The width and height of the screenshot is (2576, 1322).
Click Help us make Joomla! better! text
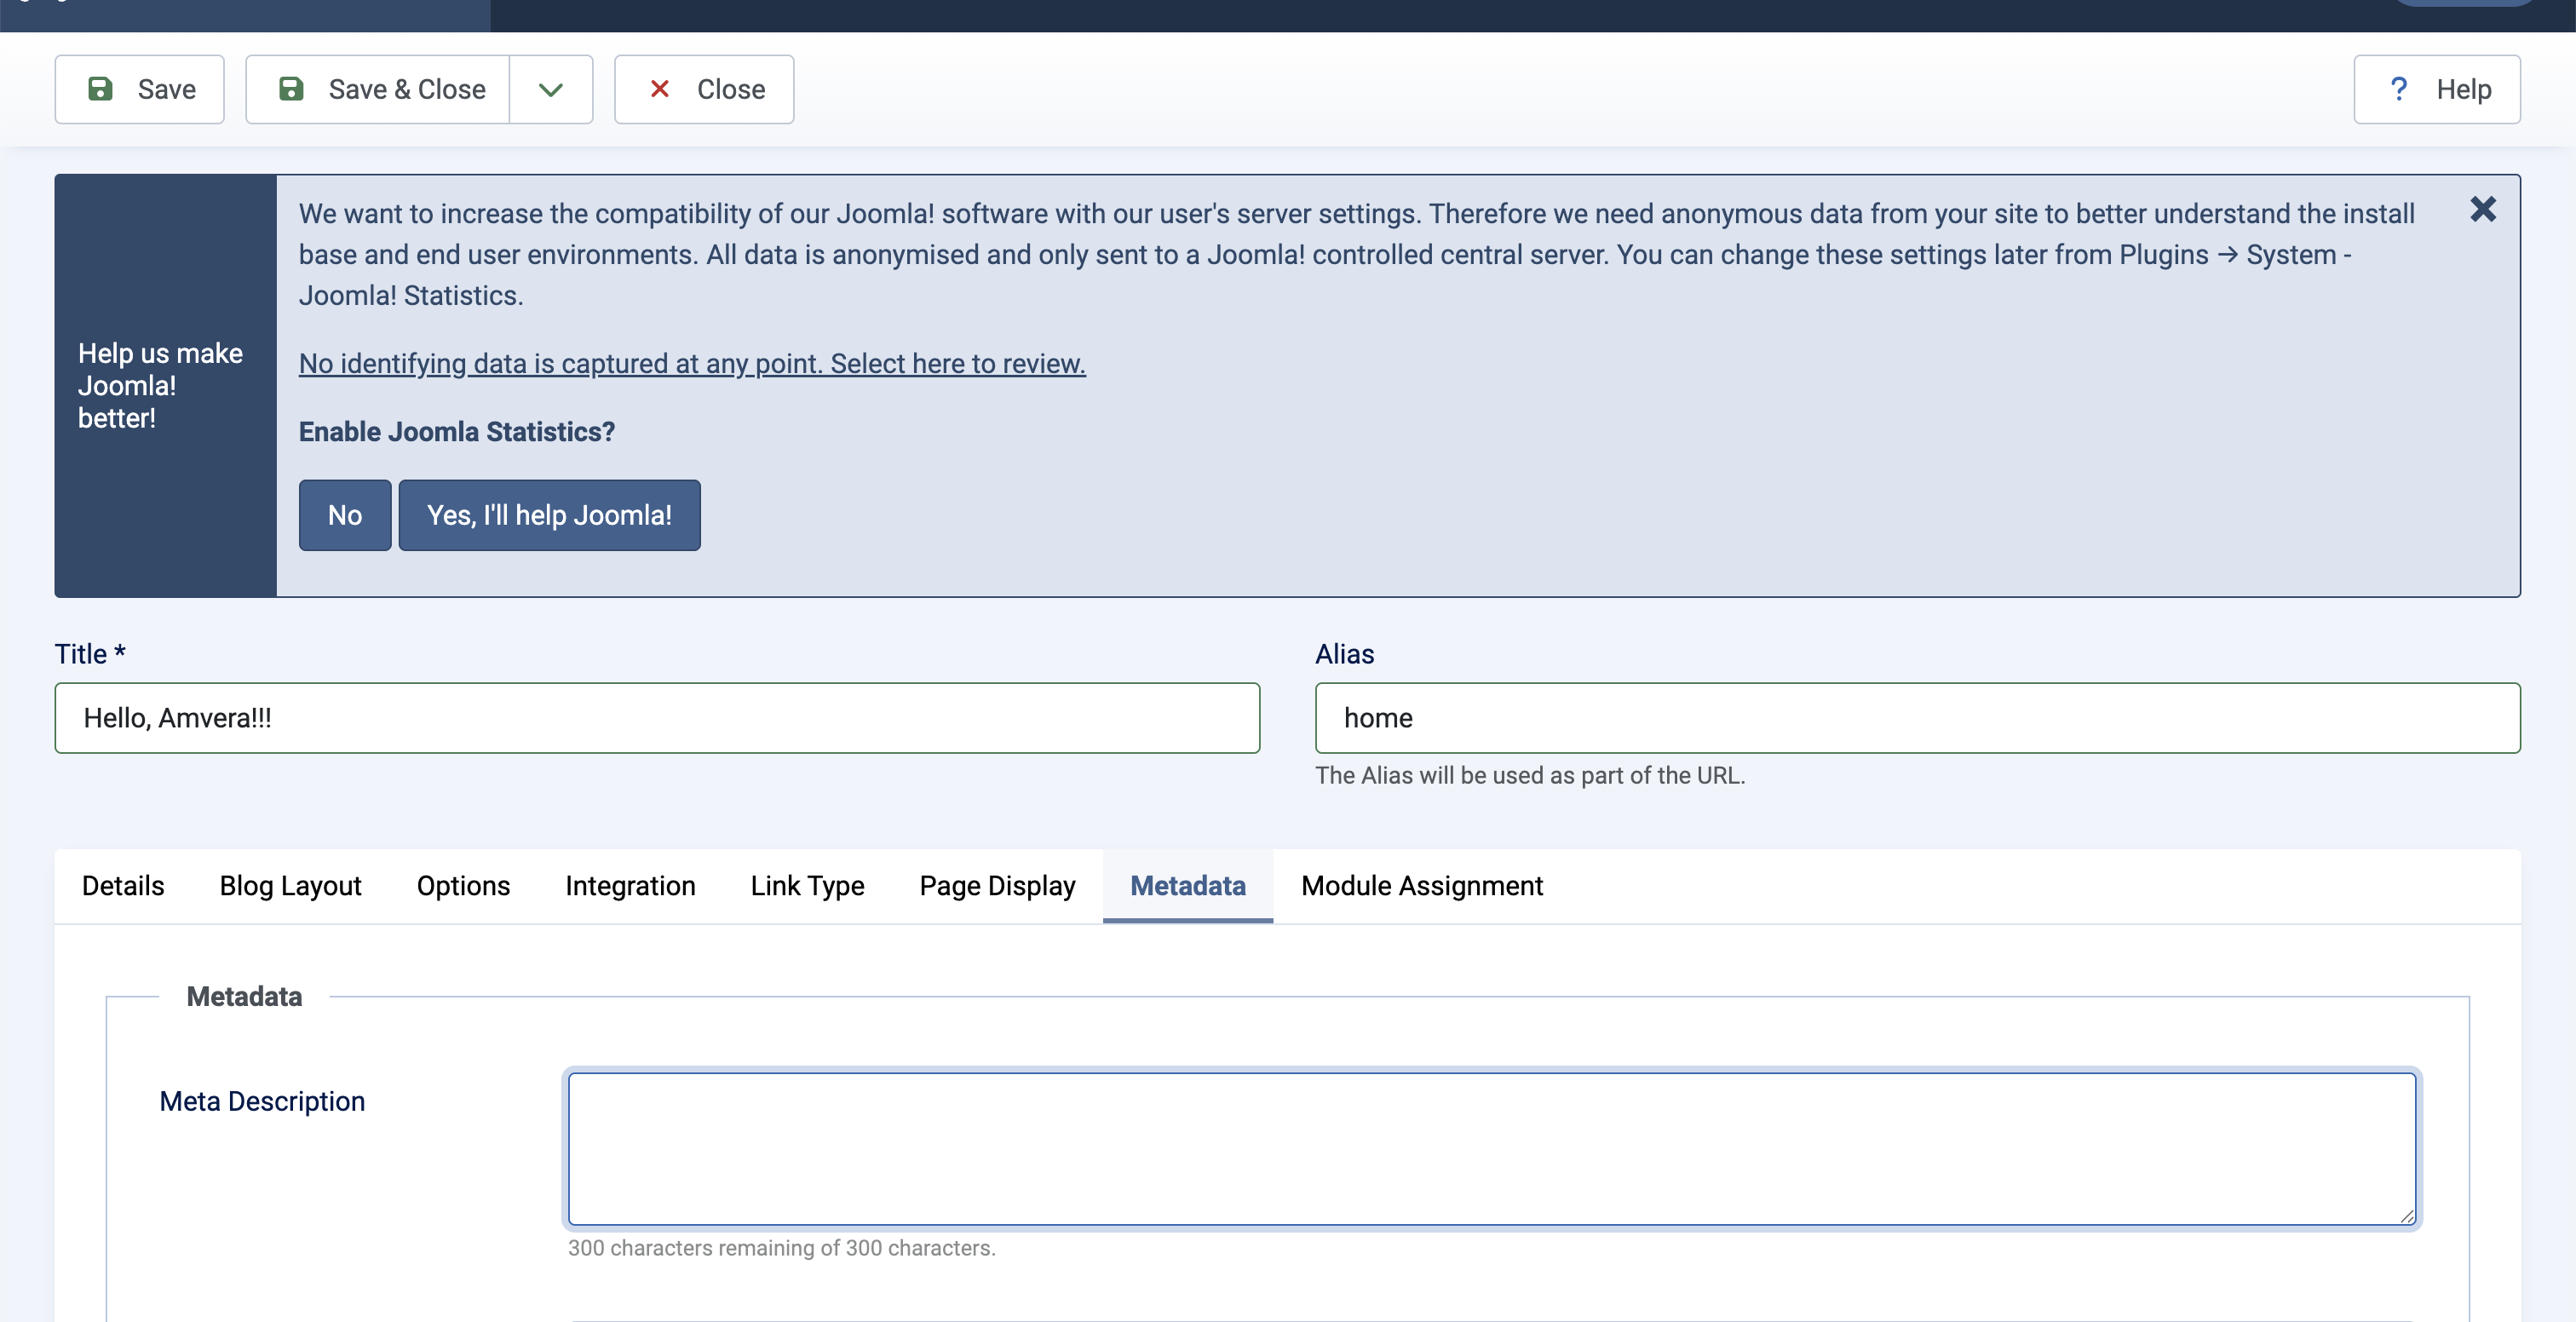pyautogui.click(x=160, y=386)
